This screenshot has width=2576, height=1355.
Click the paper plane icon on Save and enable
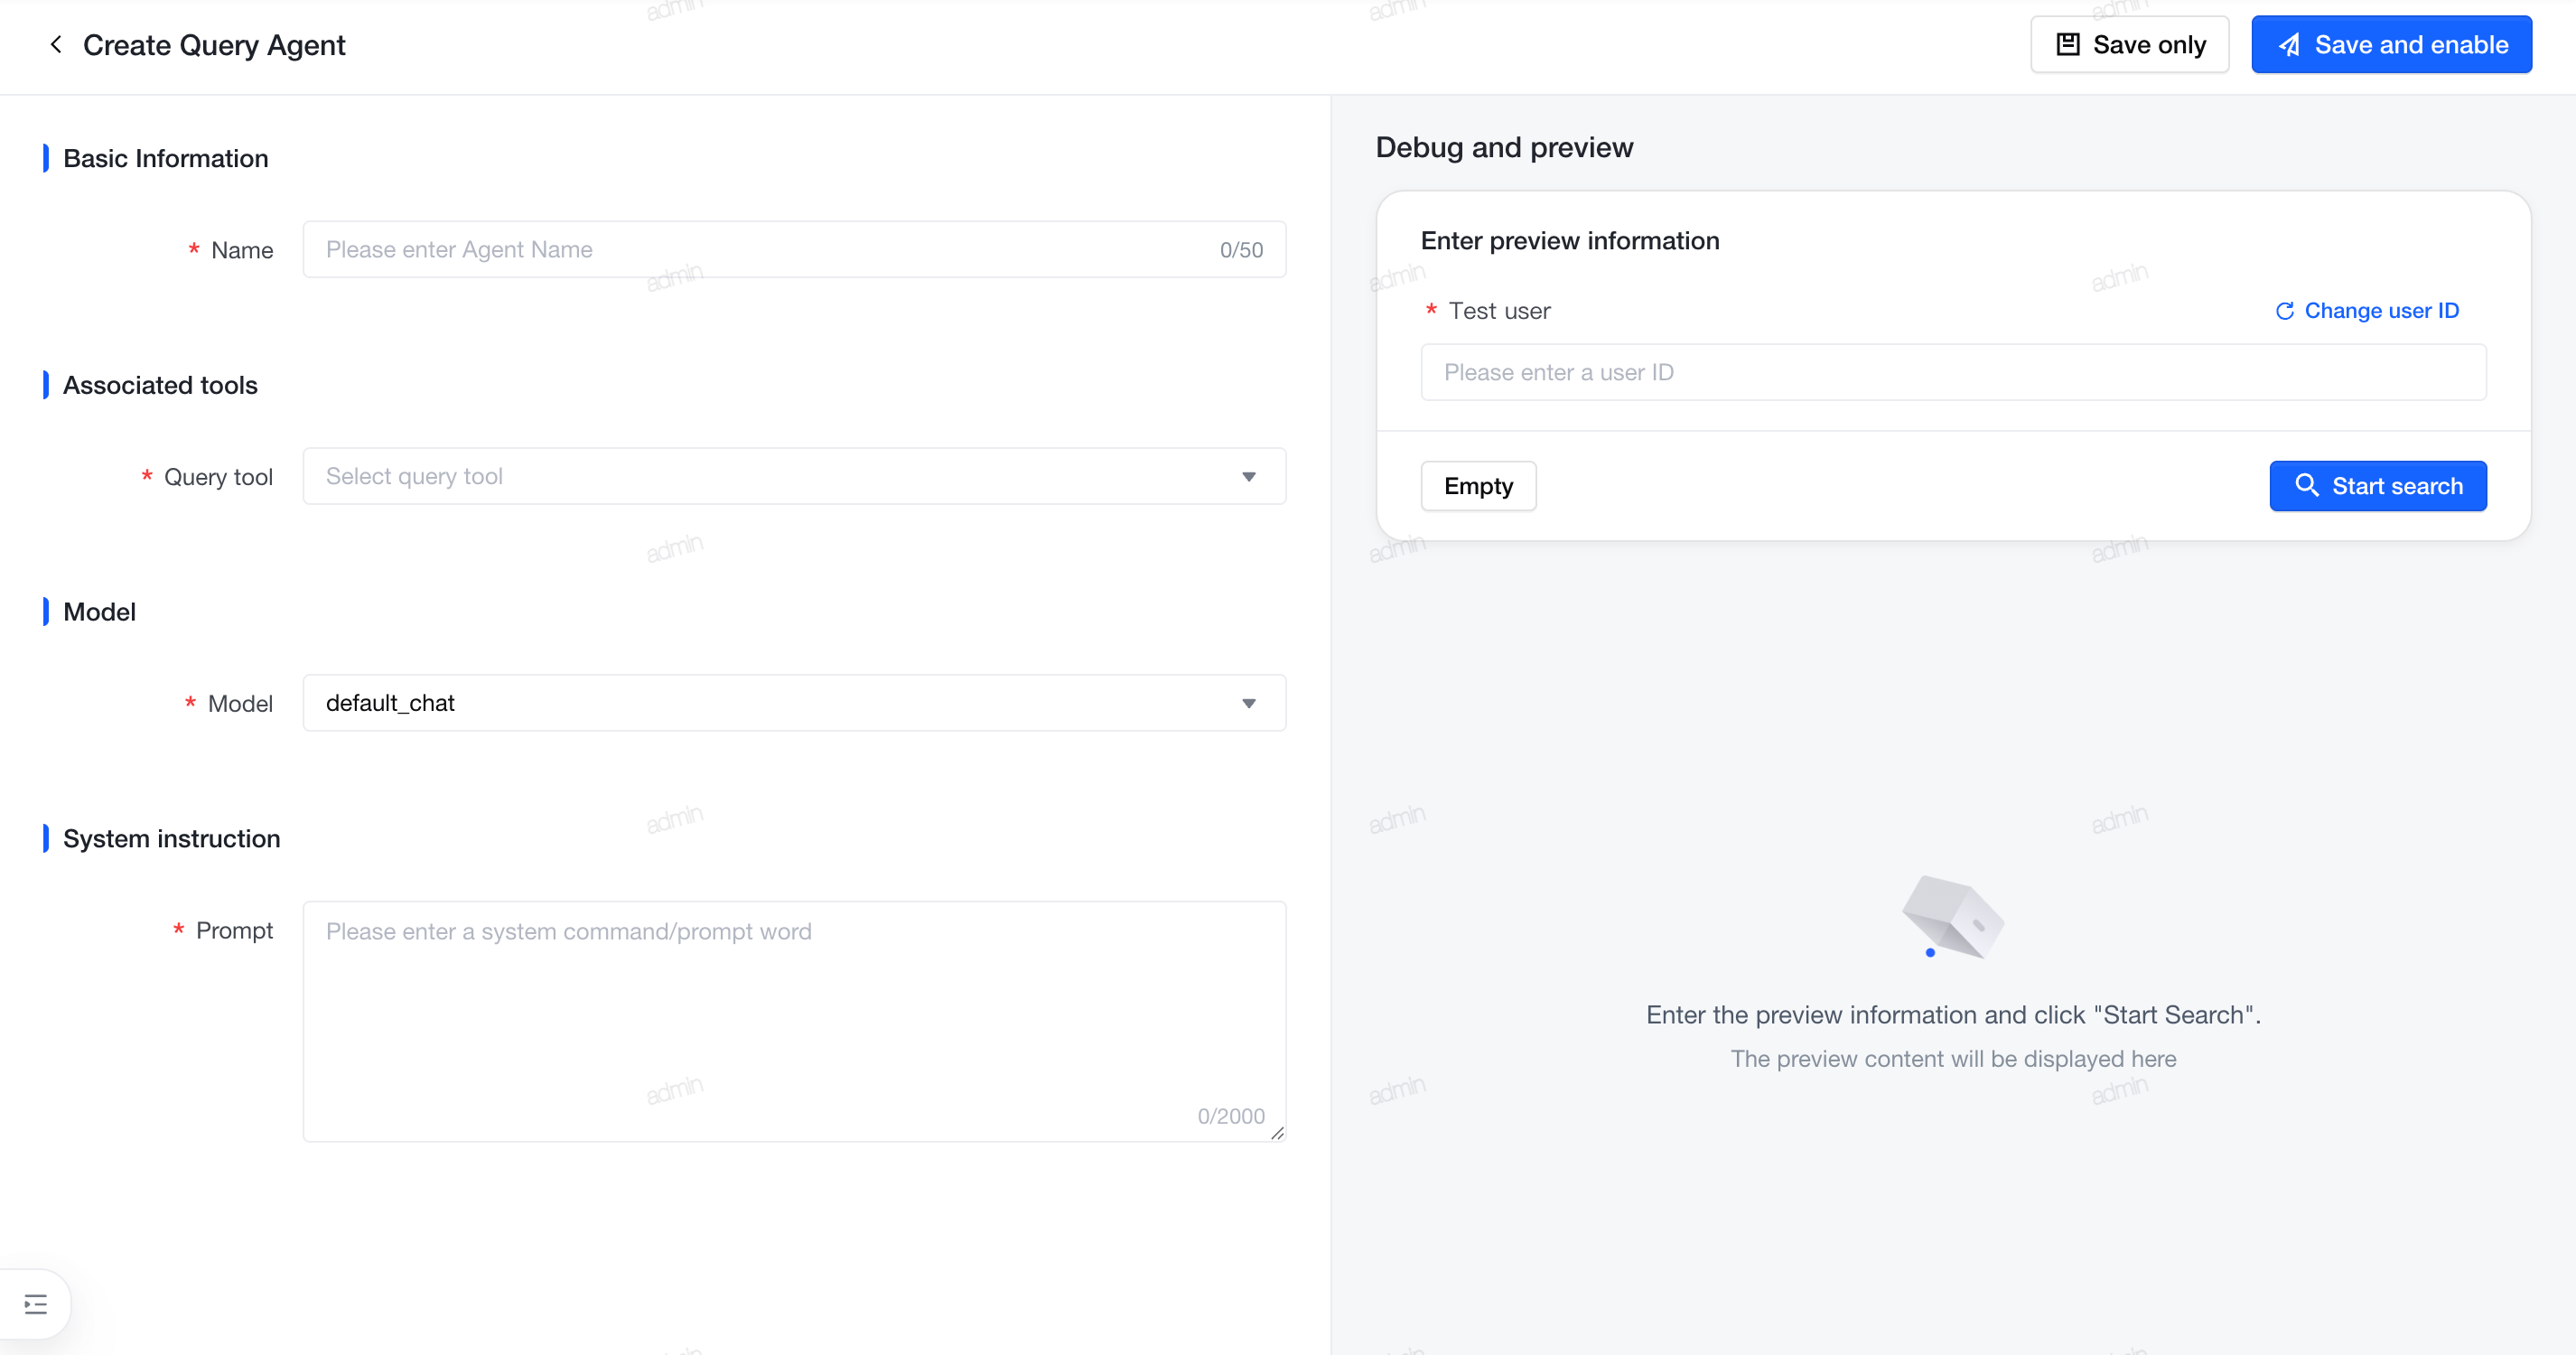point(2289,45)
